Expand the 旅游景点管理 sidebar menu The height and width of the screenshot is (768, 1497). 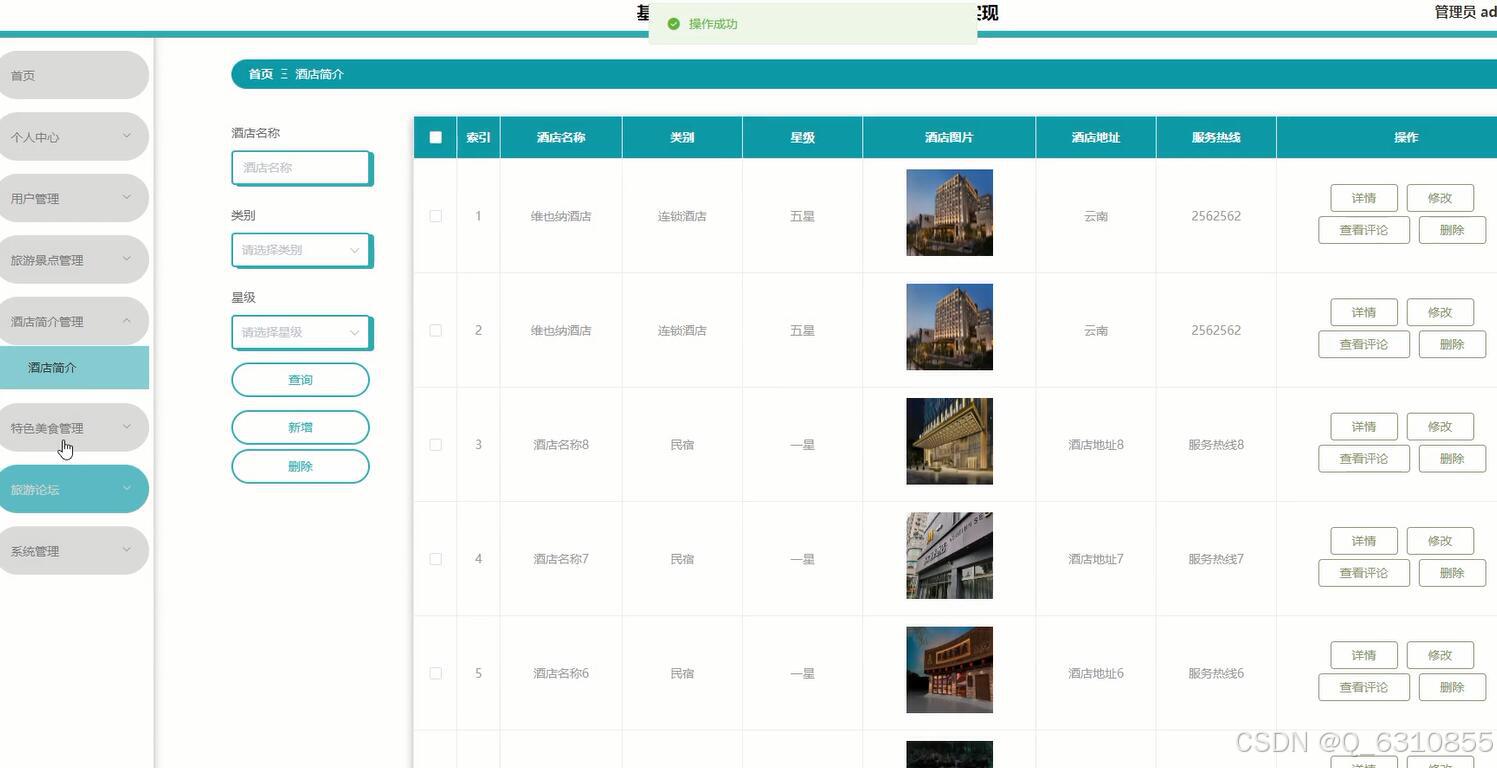point(72,260)
